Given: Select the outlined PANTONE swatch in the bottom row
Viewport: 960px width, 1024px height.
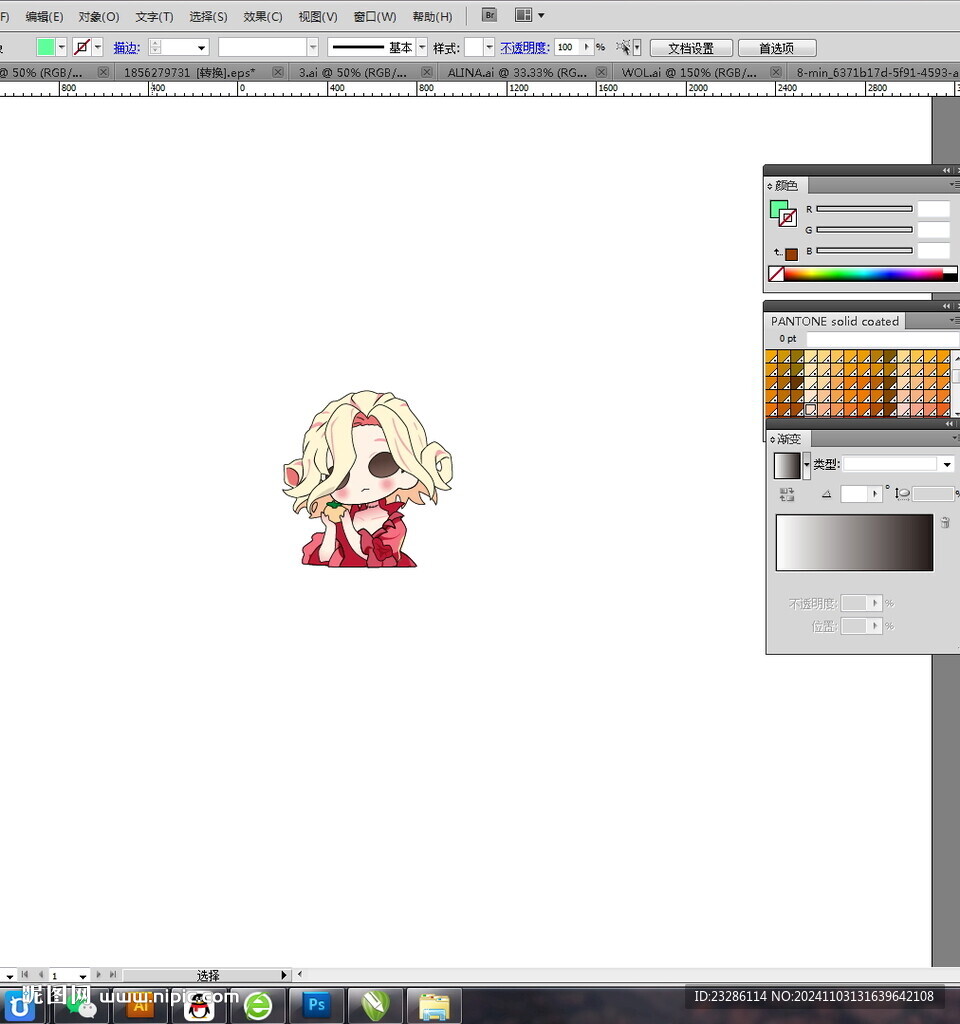Looking at the screenshot, I should point(810,410).
